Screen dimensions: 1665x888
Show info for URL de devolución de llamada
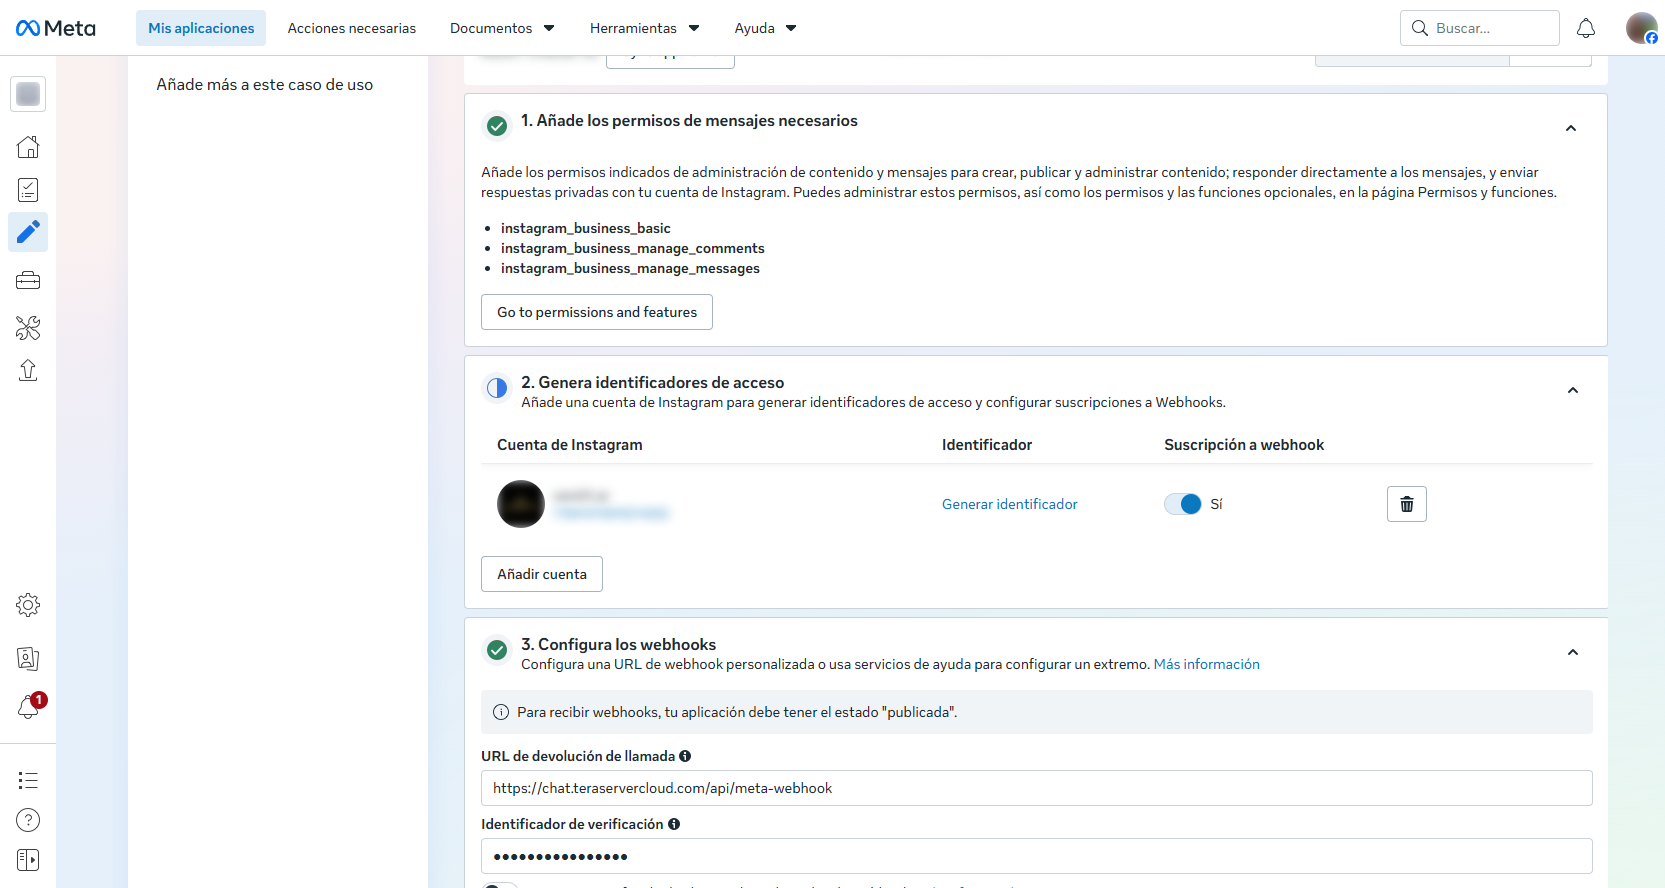pos(685,756)
